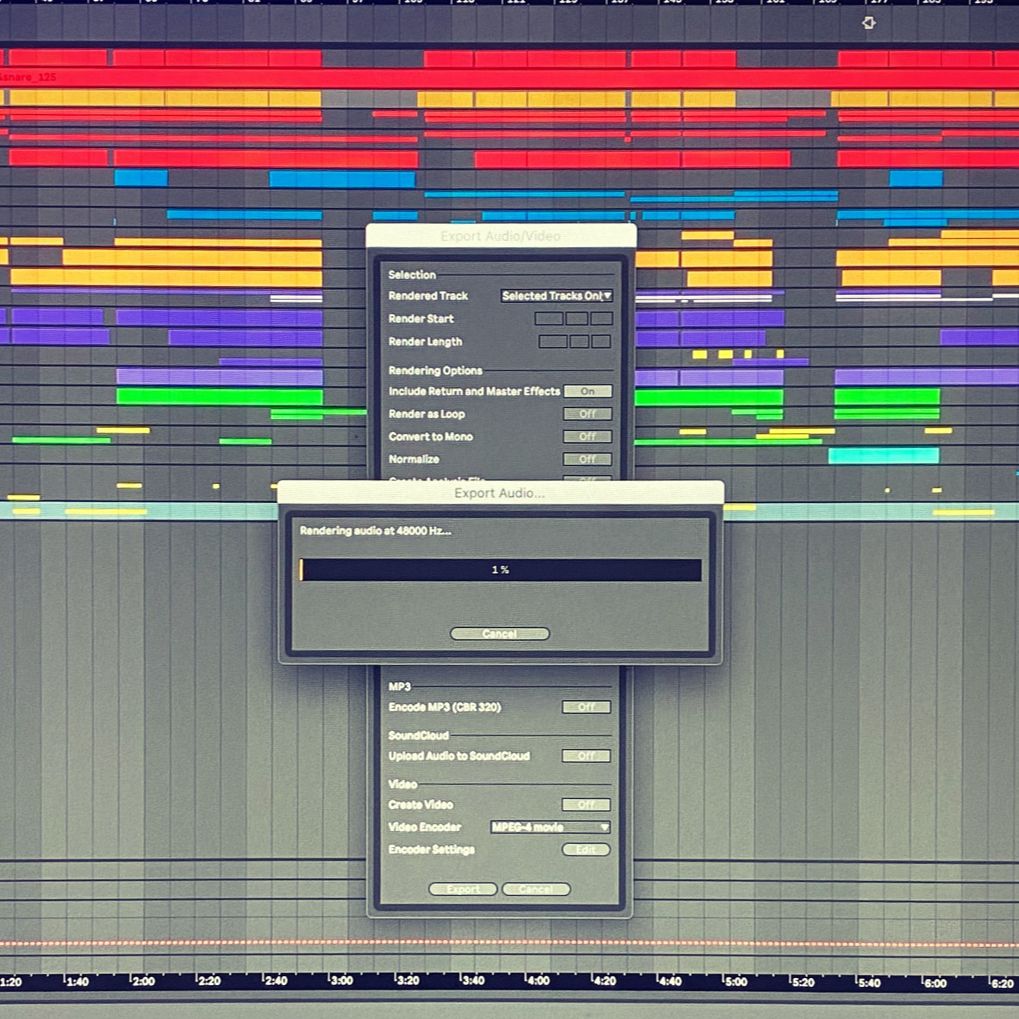
Task: Click the 4:40 mark on the time ruler
Action: click(669, 981)
